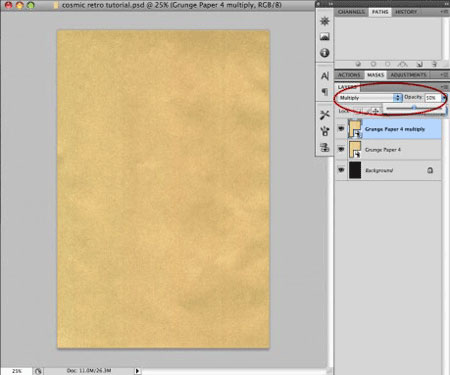Open the Tool Presets panel icon
450x375 pixels.
325,115
